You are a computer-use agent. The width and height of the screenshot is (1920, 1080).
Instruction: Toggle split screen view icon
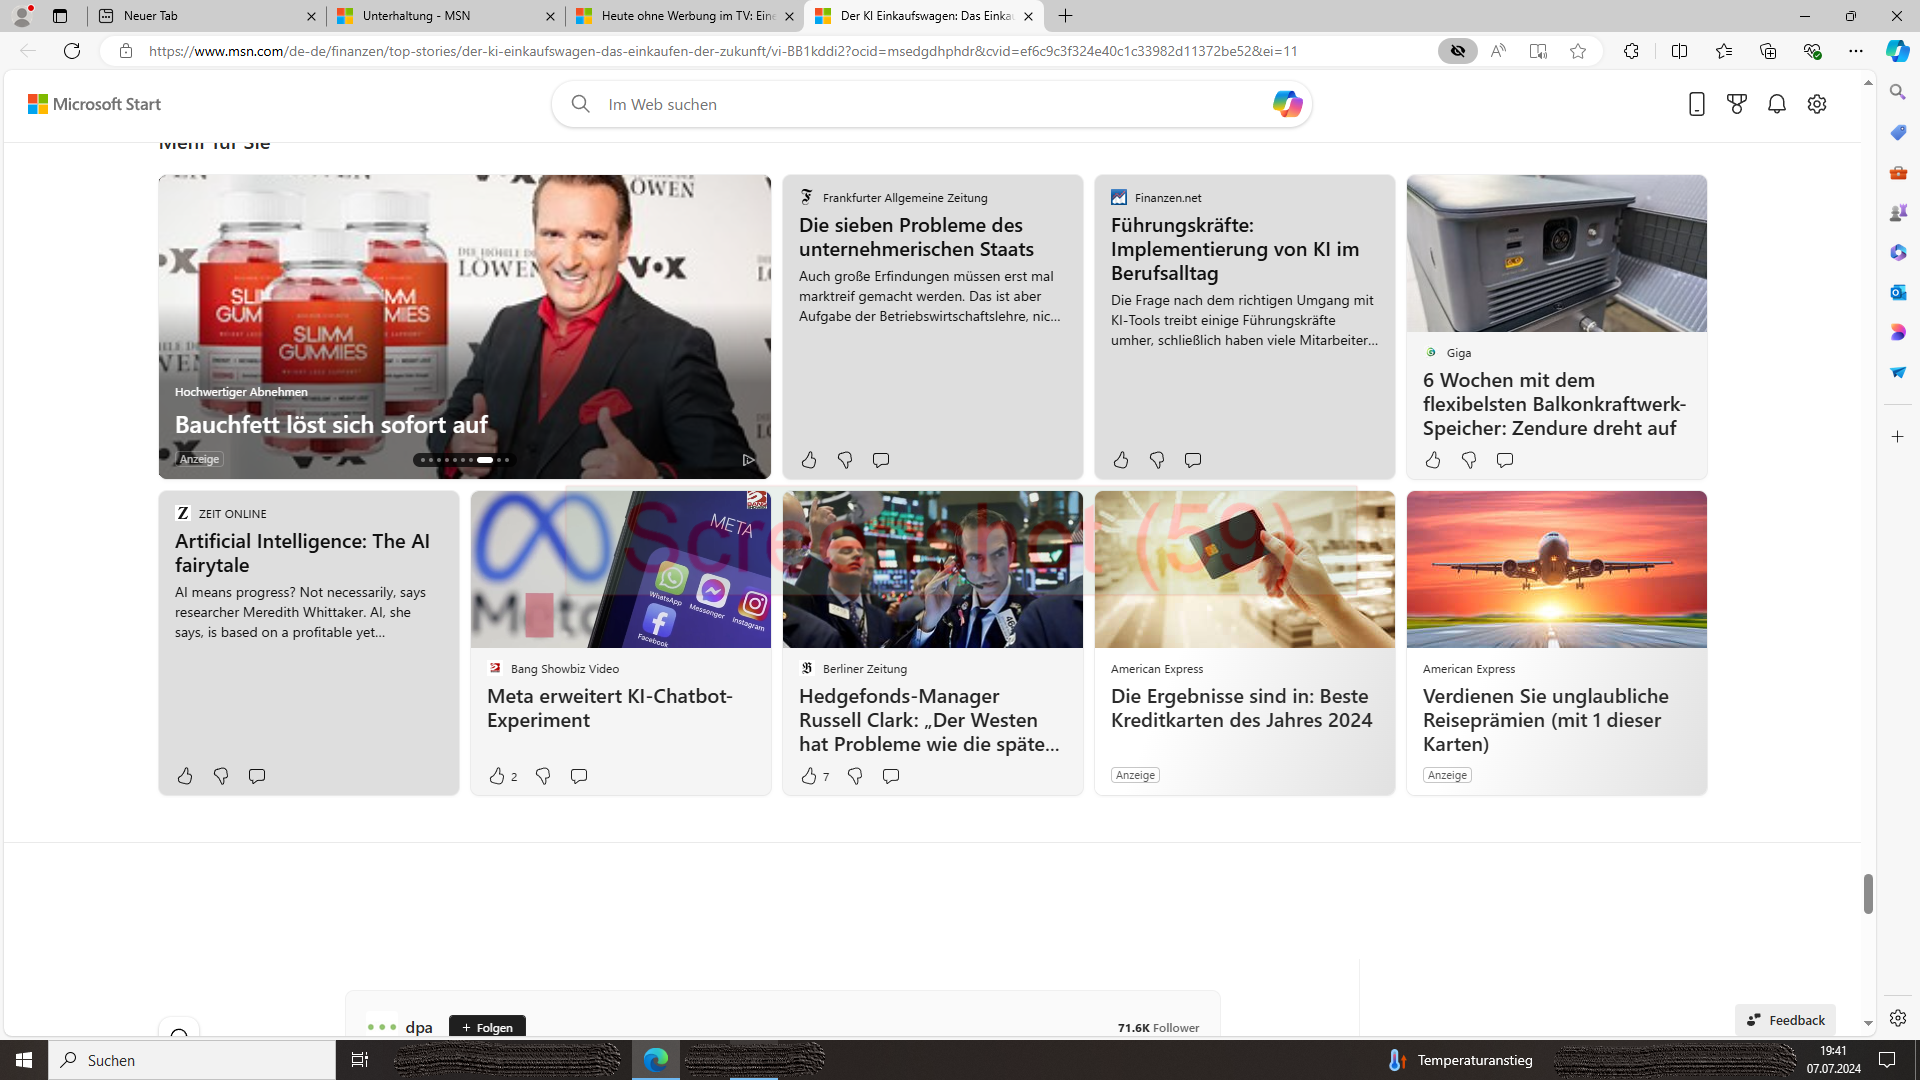(1679, 51)
